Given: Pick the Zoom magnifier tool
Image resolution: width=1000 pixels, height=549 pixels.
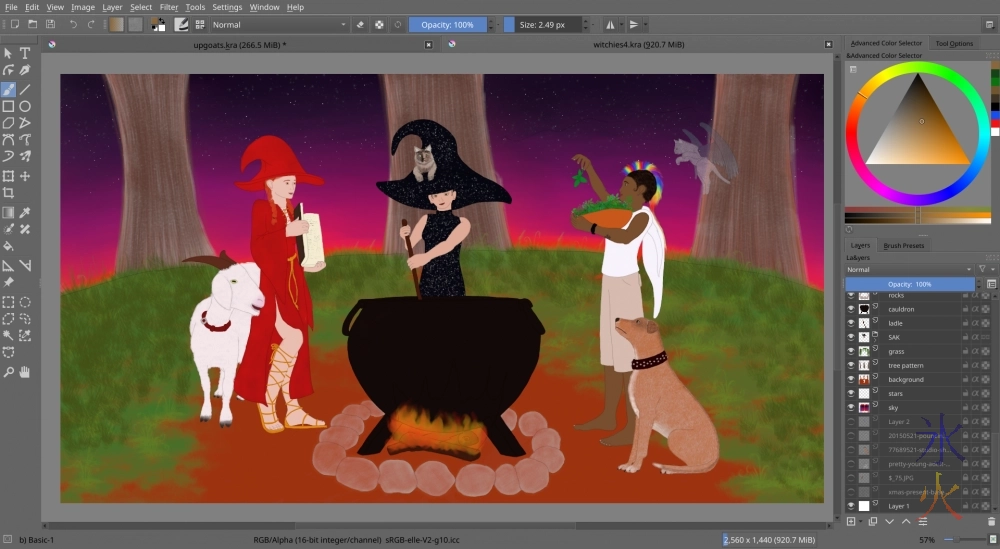Looking at the screenshot, I should 8,372.
